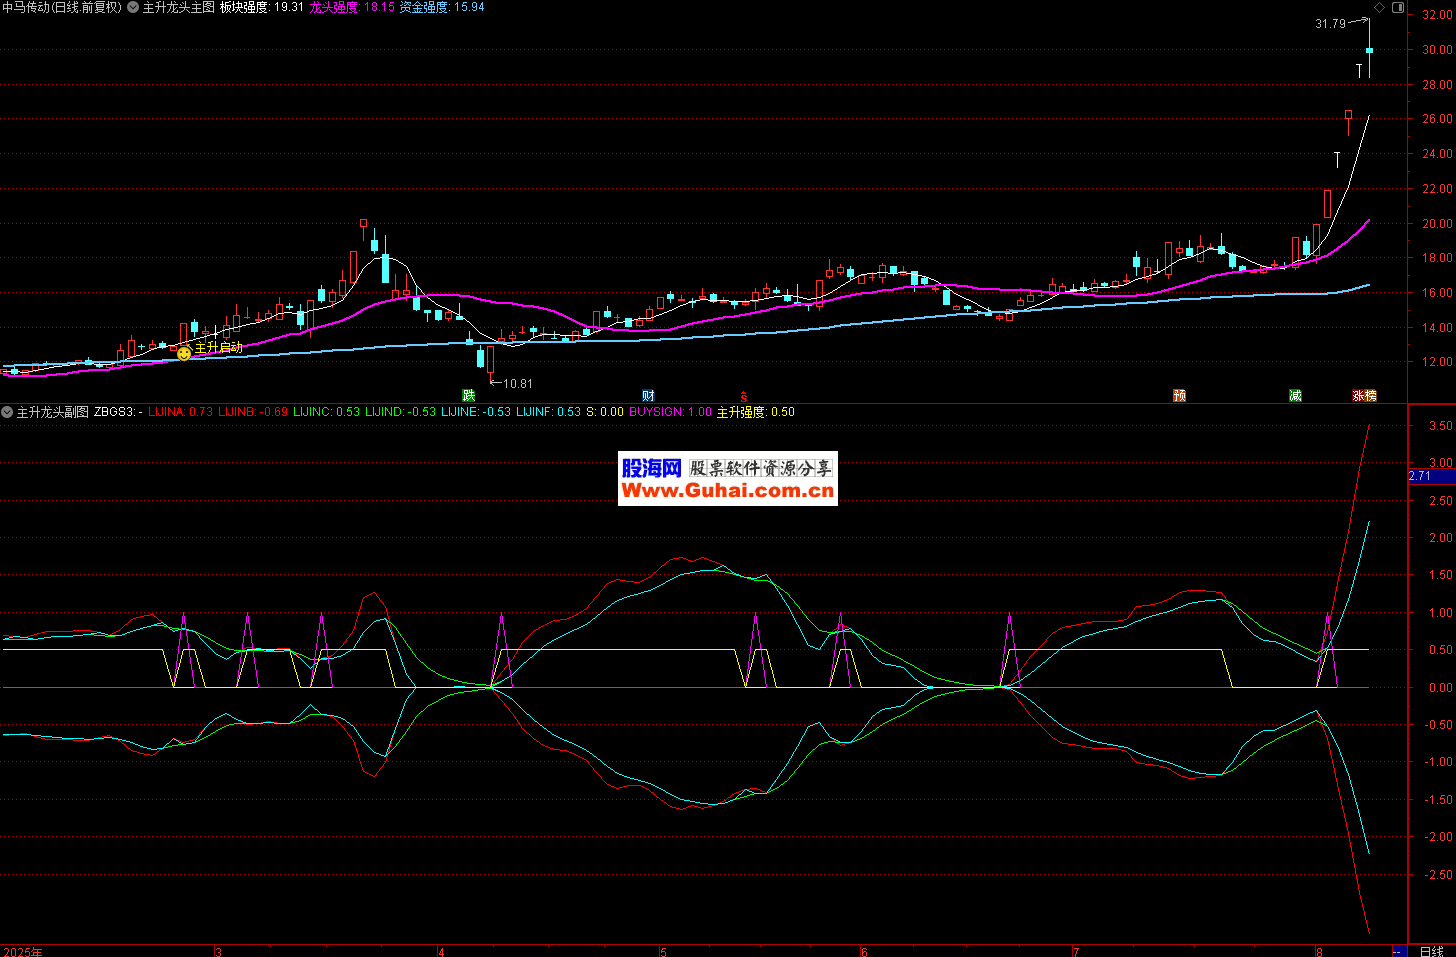Click the orange 预 info marker
The height and width of the screenshot is (957, 1456).
point(1179,396)
